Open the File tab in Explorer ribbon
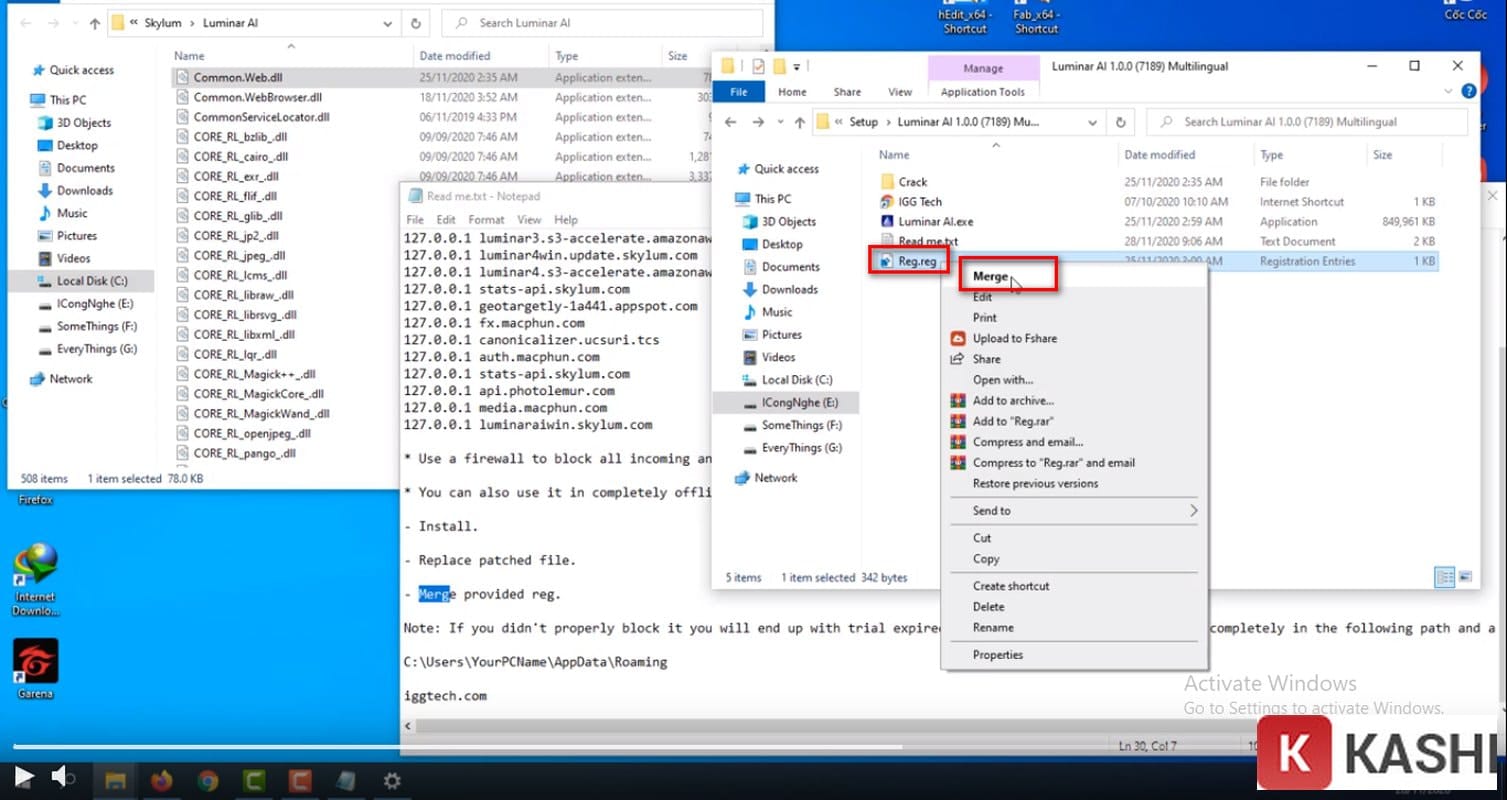Screen dimensions: 1507x800 coord(739,92)
